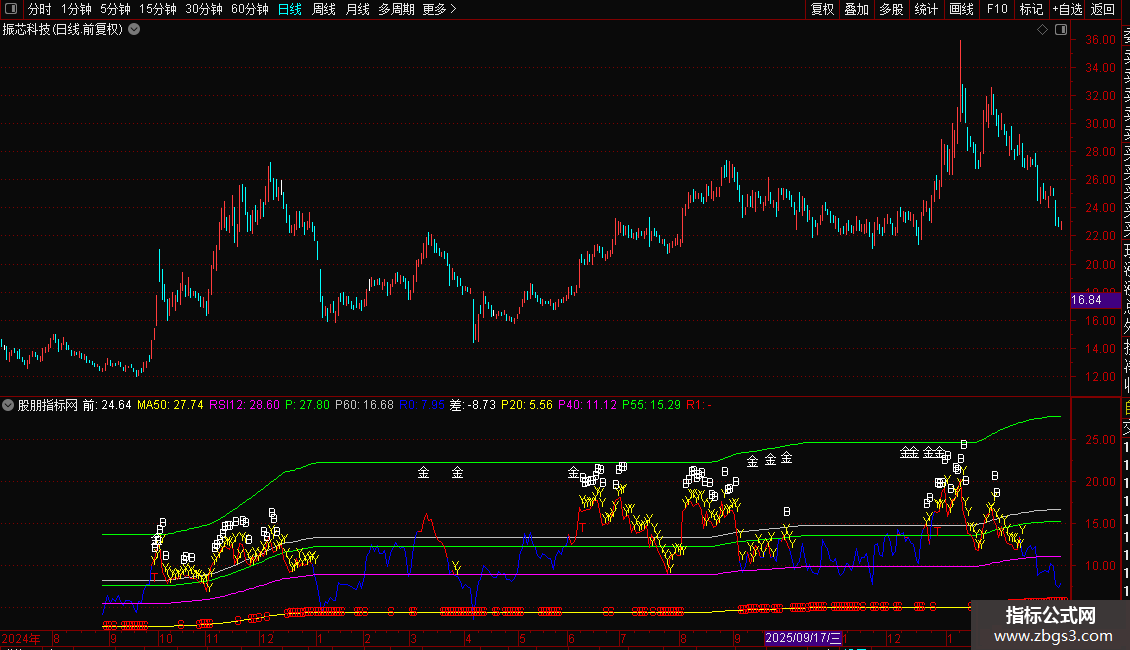Click the 复权 button

tap(822, 9)
